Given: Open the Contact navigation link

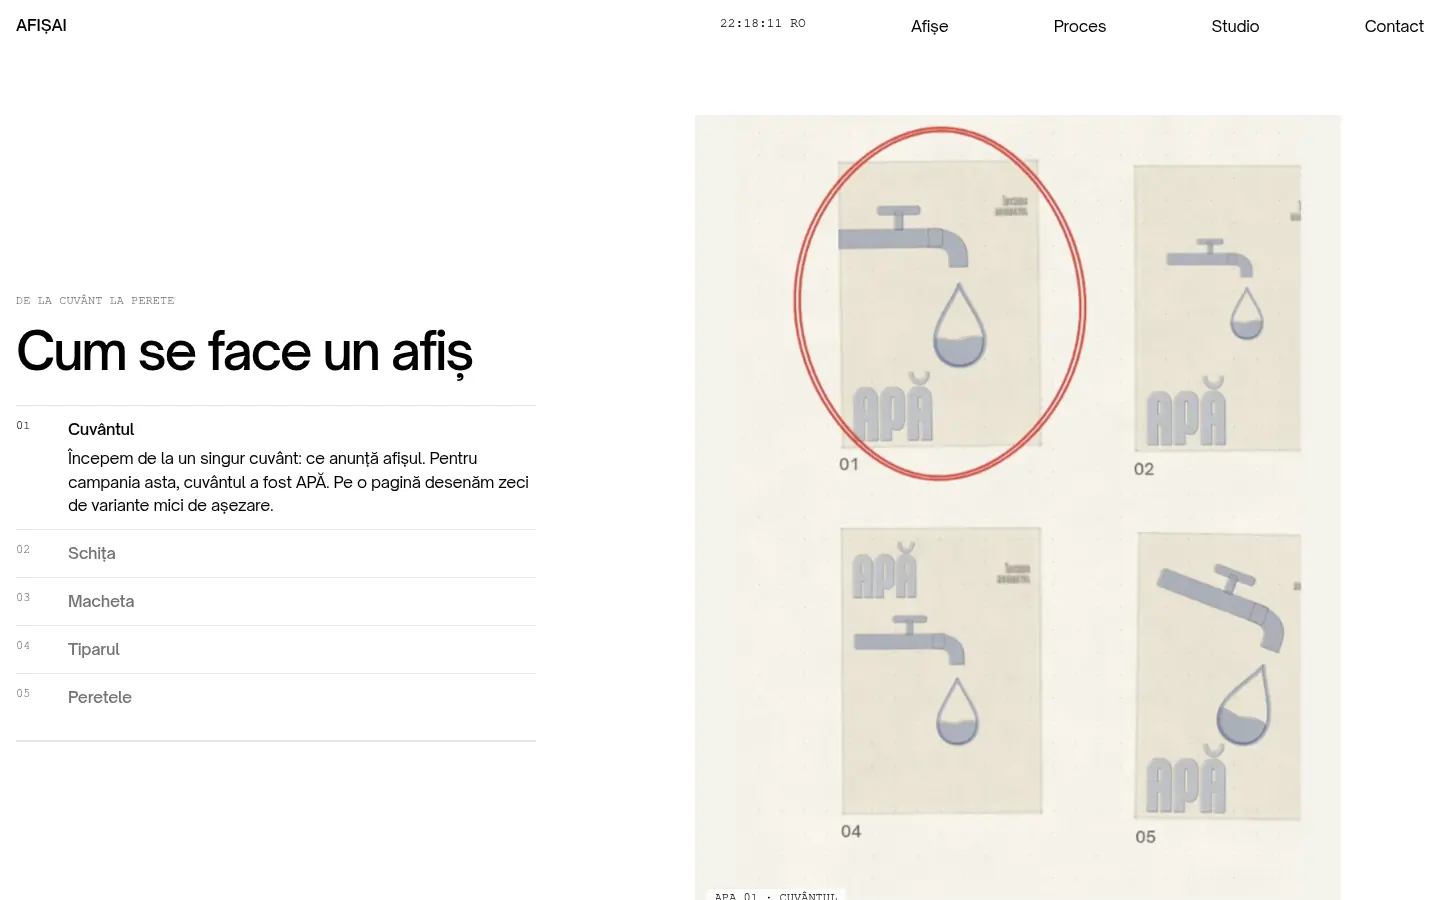Looking at the screenshot, I should coord(1394,26).
